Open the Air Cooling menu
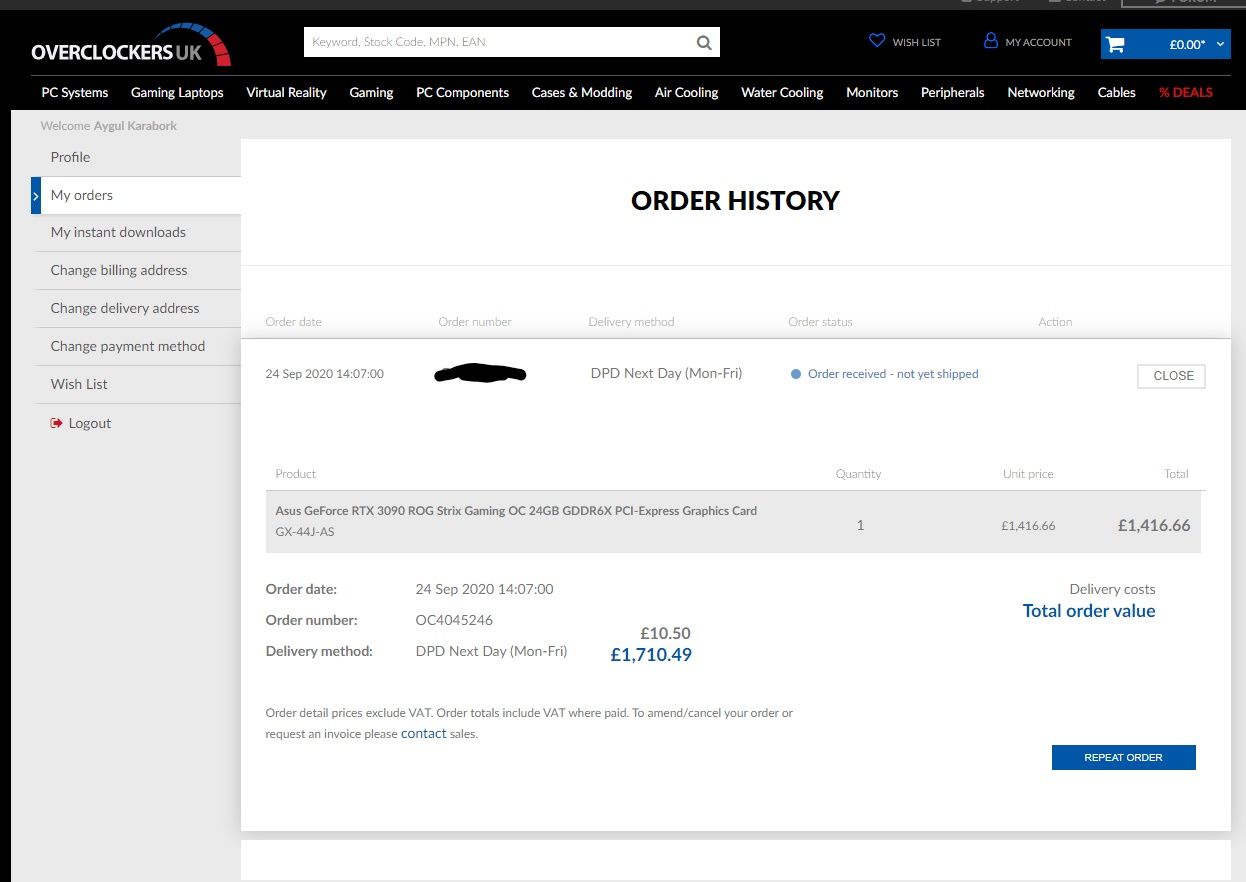This screenshot has height=882, width=1246. 686,92
